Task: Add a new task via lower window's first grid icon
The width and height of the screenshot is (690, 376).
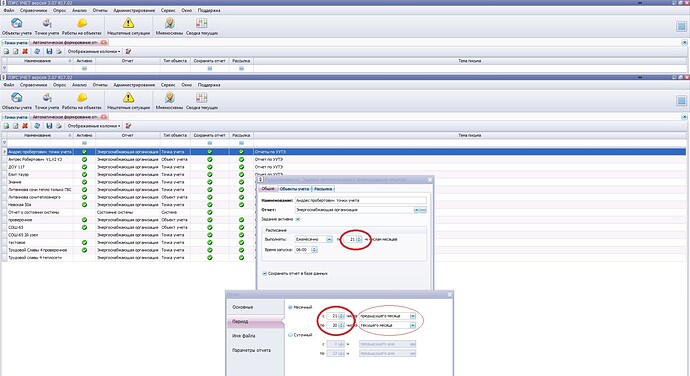Action: (6, 126)
